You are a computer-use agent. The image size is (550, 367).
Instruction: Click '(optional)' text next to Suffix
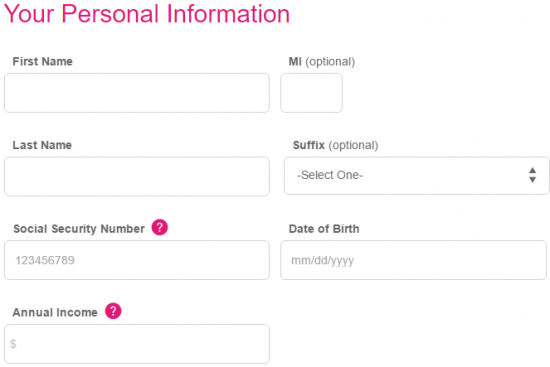[354, 145]
